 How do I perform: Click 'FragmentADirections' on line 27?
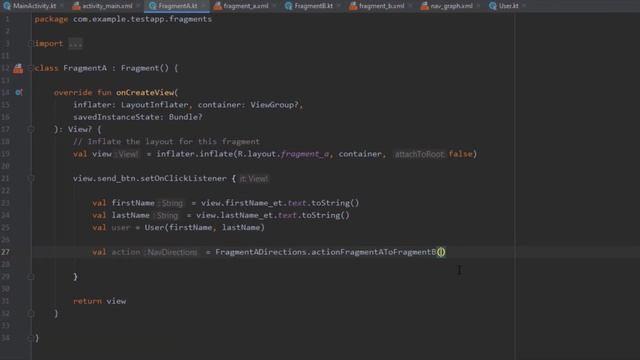click(260, 252)
